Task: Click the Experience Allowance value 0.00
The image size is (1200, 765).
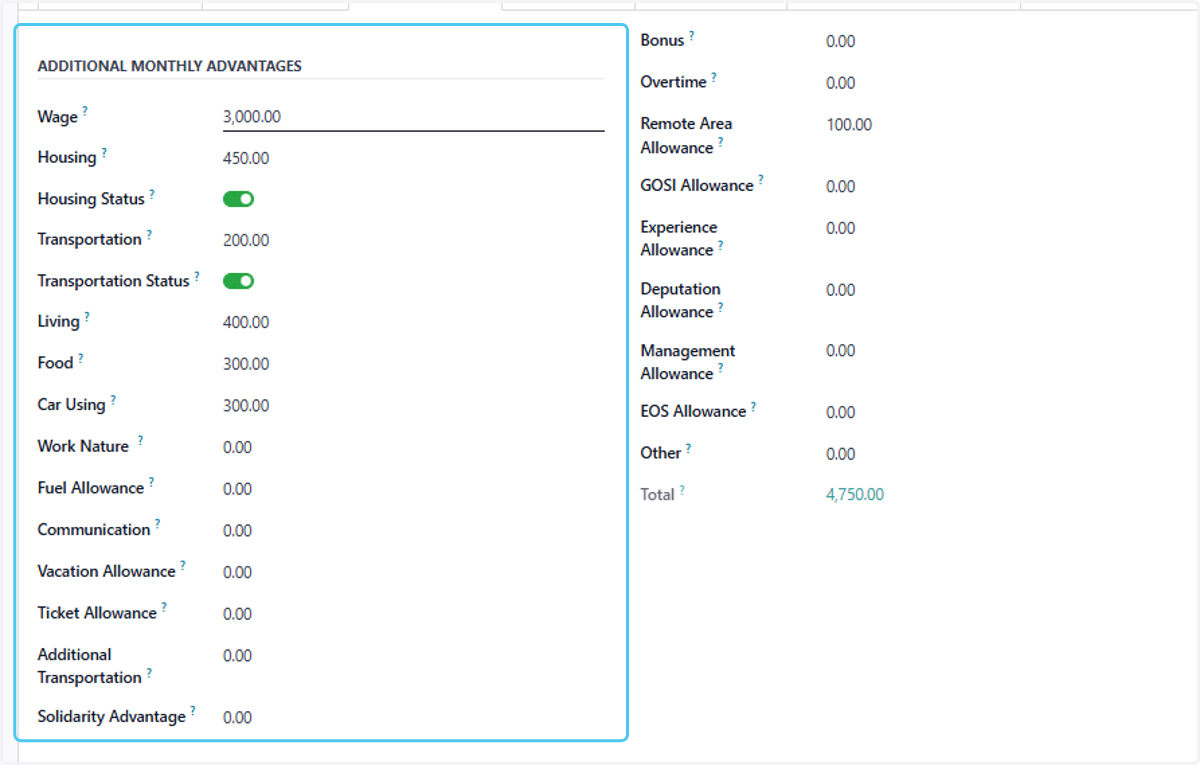Action: coord(841,228)
